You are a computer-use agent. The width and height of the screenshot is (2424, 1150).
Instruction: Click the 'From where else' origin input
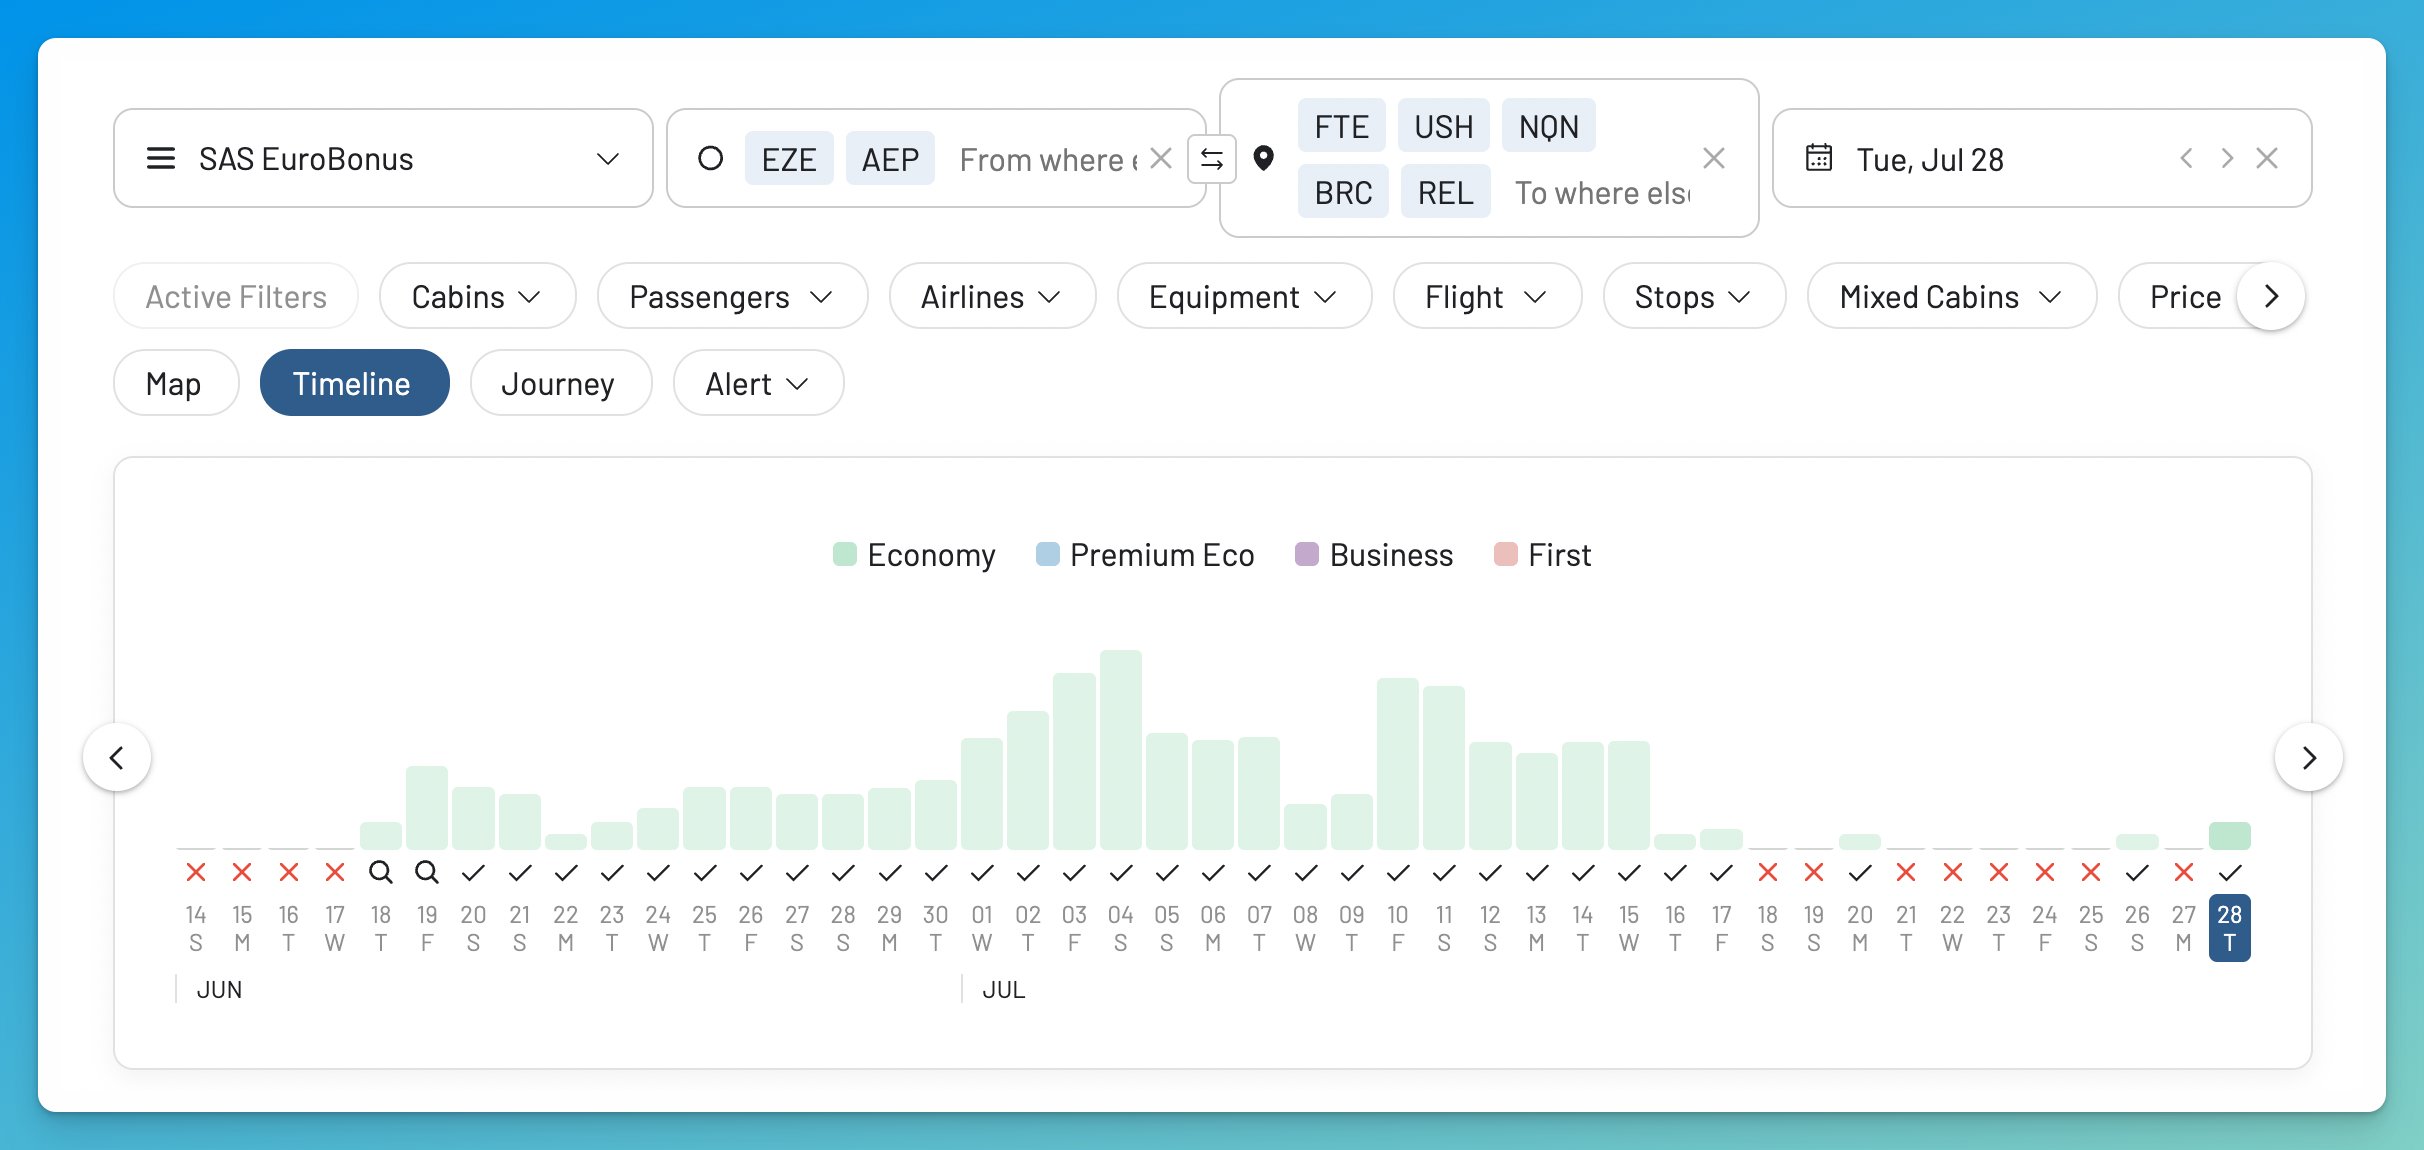[1048, 159]
